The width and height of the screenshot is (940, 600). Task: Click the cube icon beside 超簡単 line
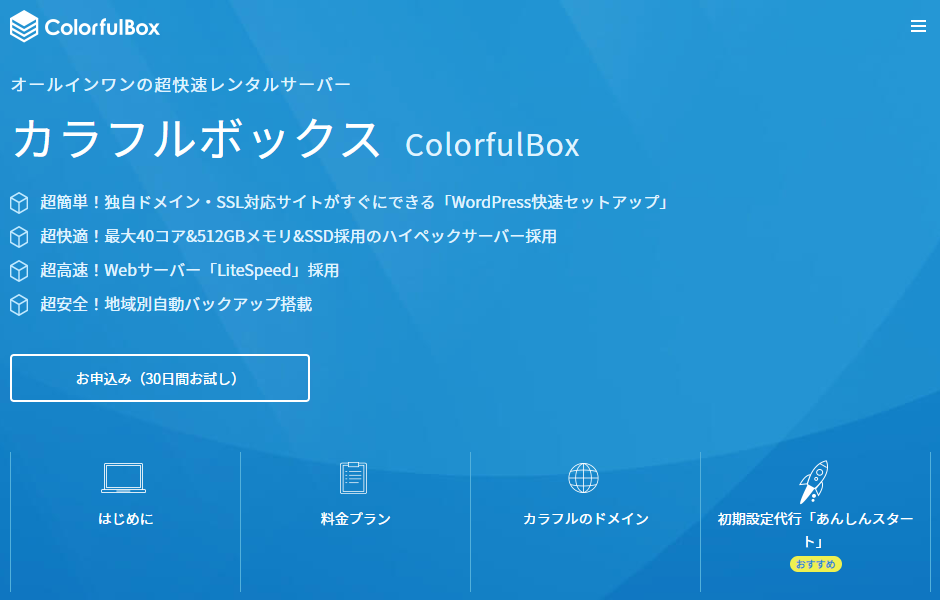tap(19, 203)
